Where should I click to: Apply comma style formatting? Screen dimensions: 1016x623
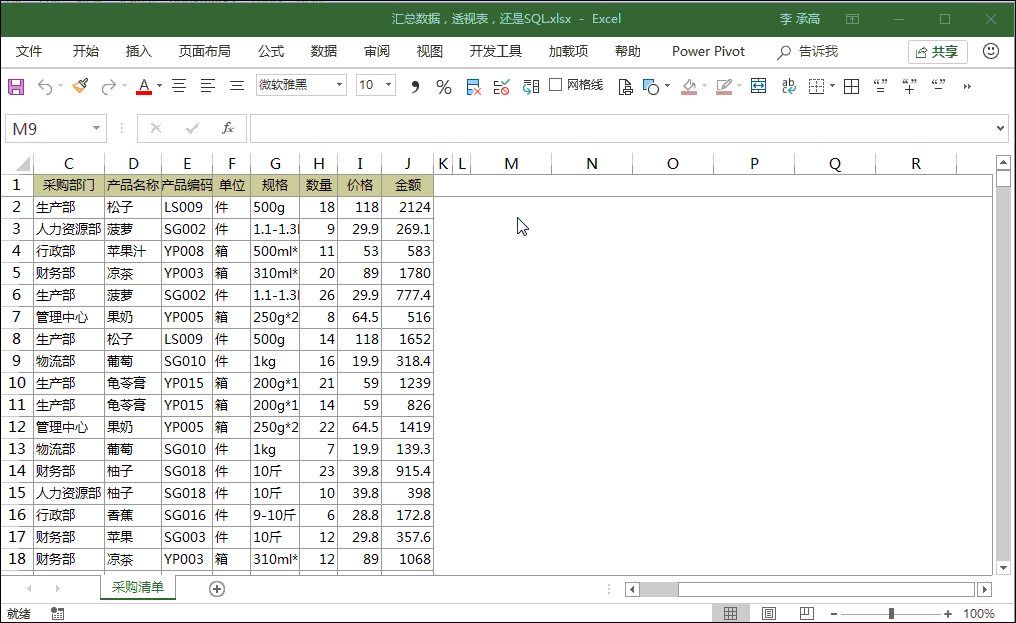click(415, 87)
